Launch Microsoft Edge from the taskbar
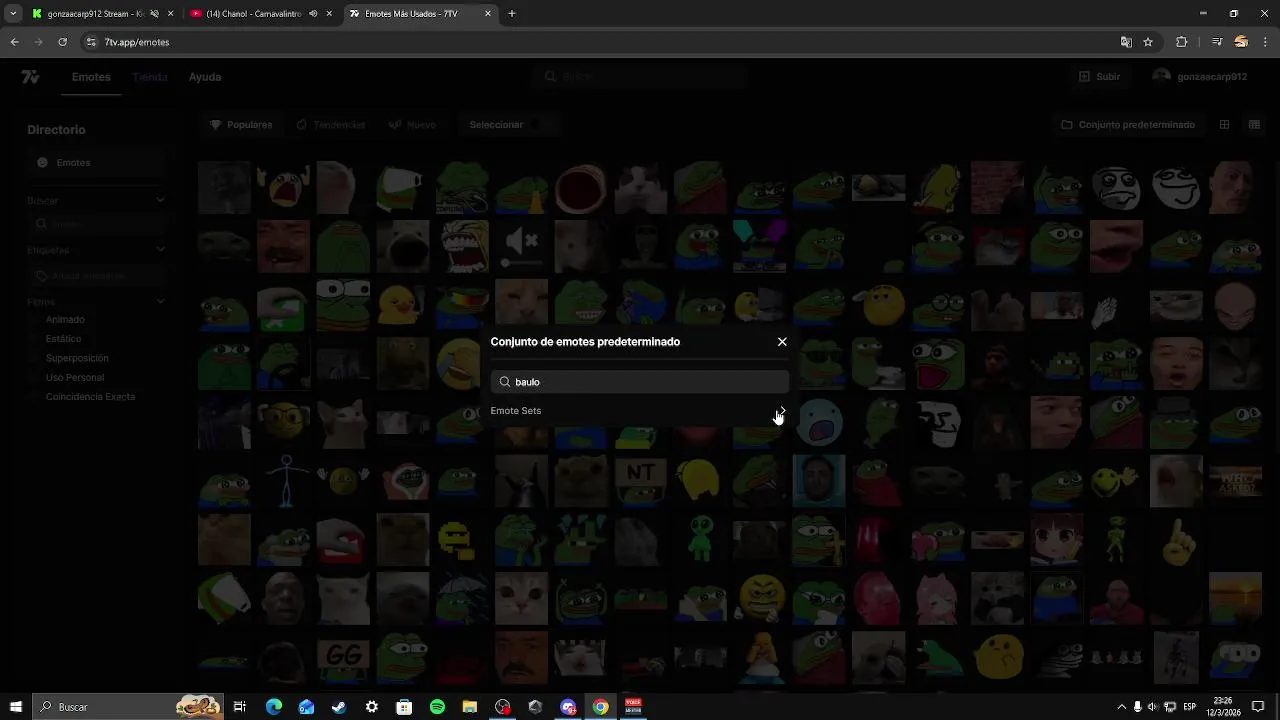1280x720 pixels. click(273, 707)
